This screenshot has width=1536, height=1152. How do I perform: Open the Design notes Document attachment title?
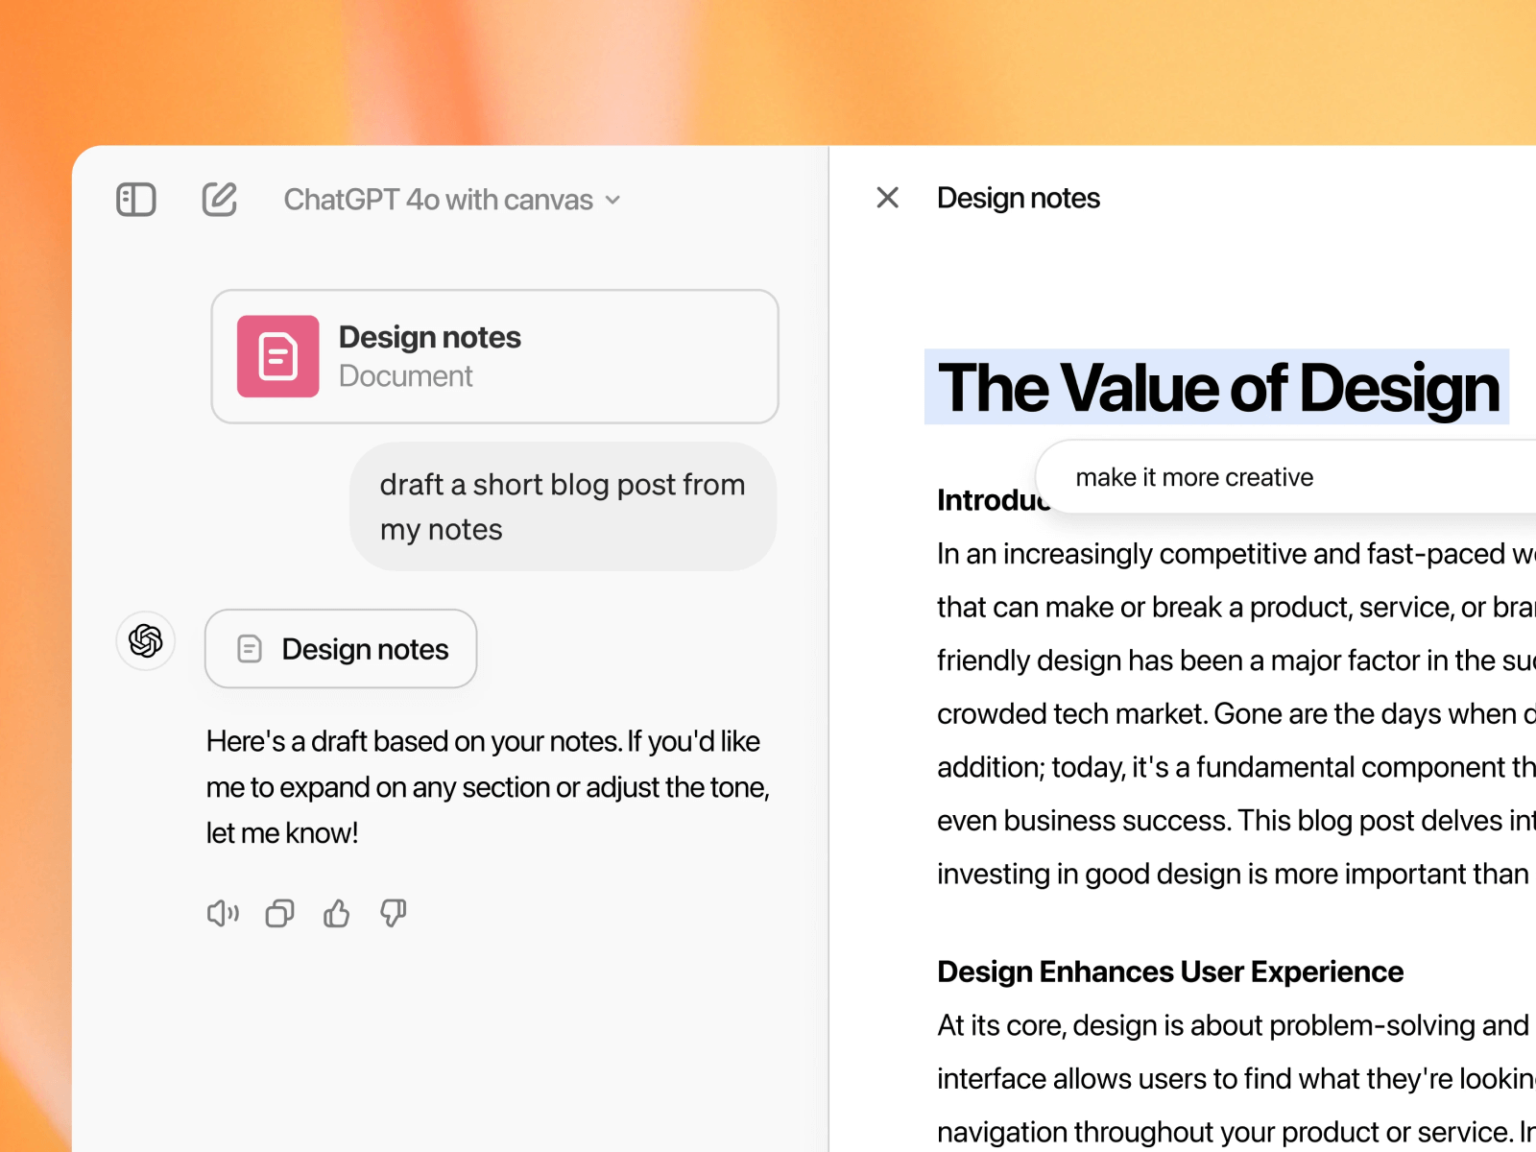[429, 338]
